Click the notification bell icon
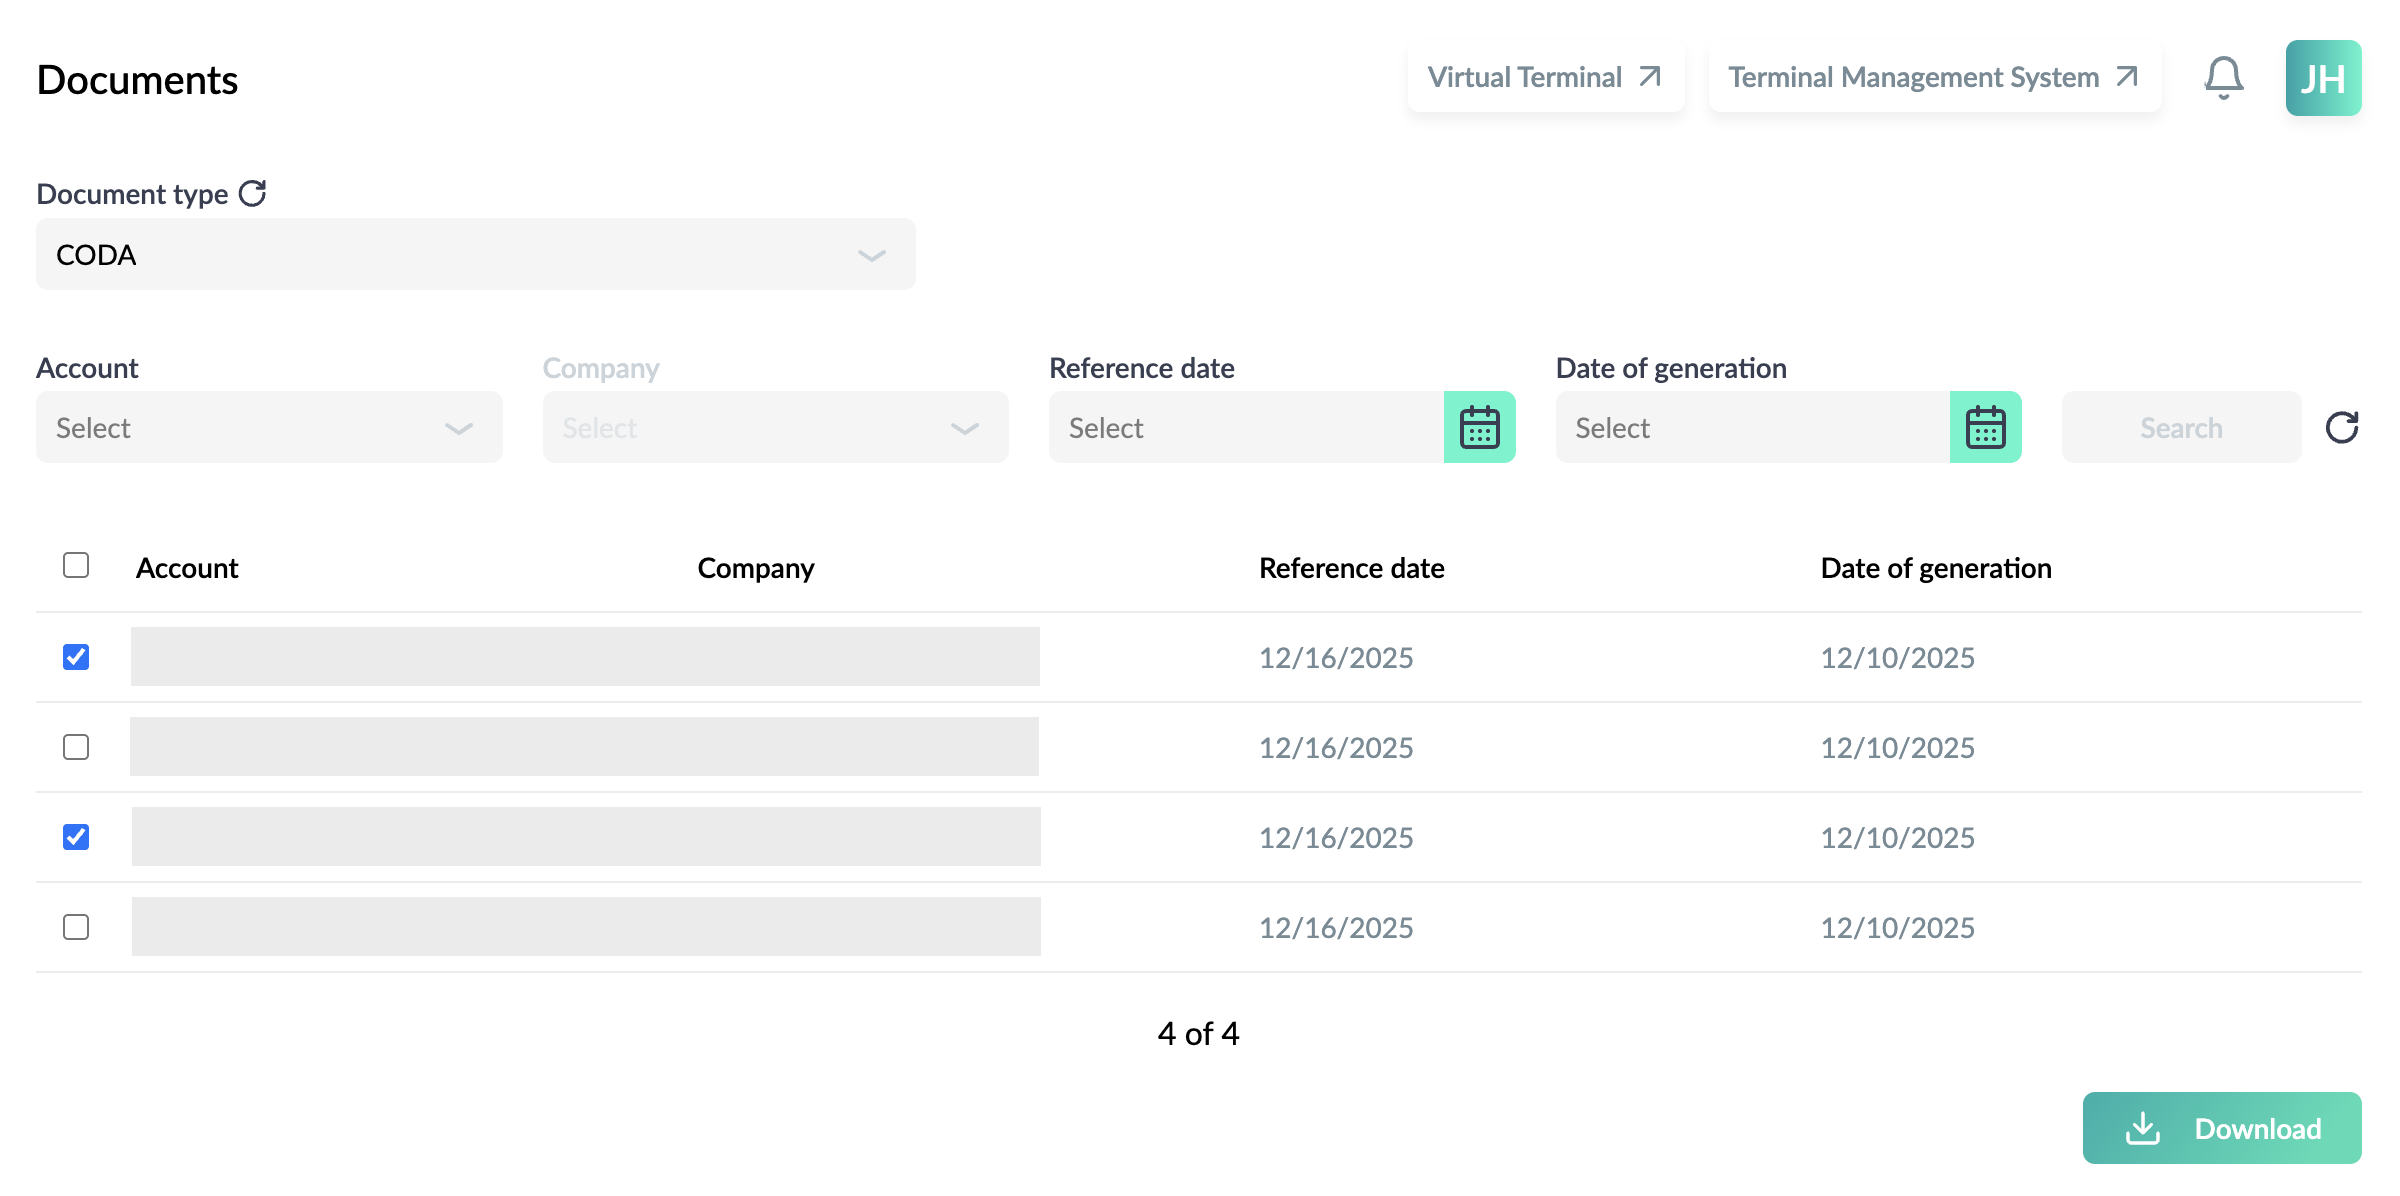The width and height of the screenshot is (2400, 1196). 2224,78
